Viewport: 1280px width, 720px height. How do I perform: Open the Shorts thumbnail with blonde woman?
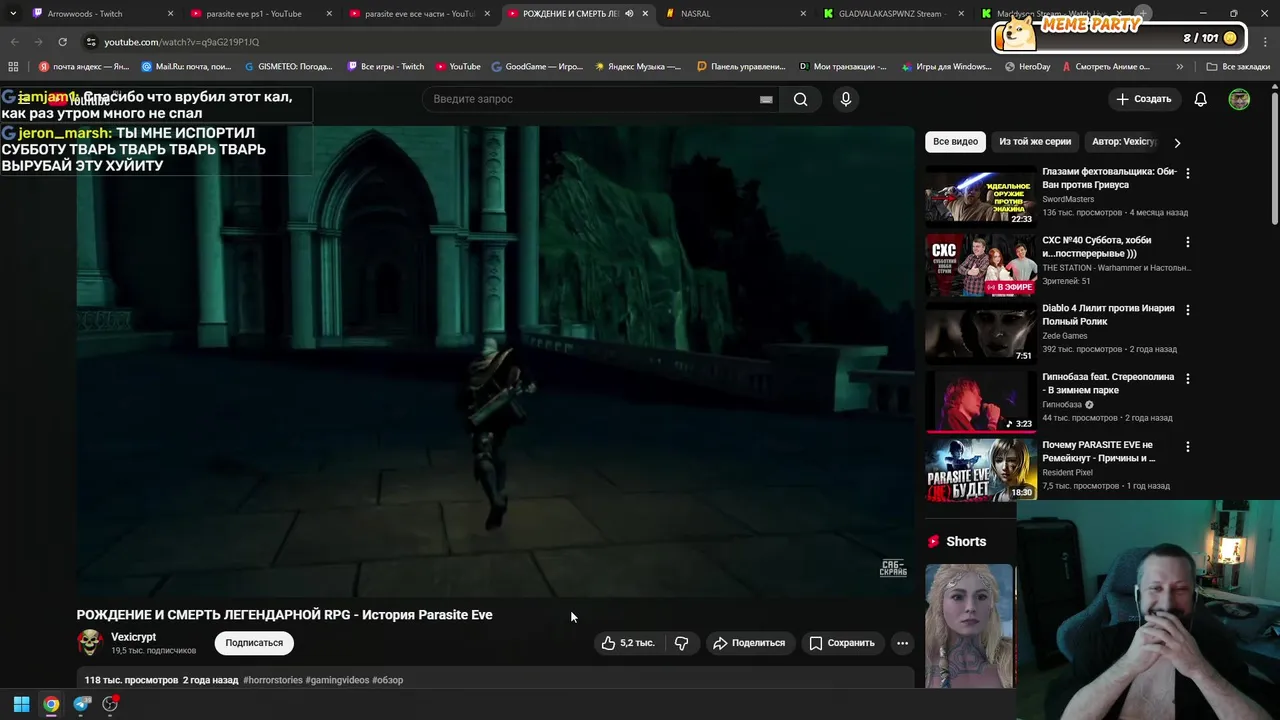(969, 626)
